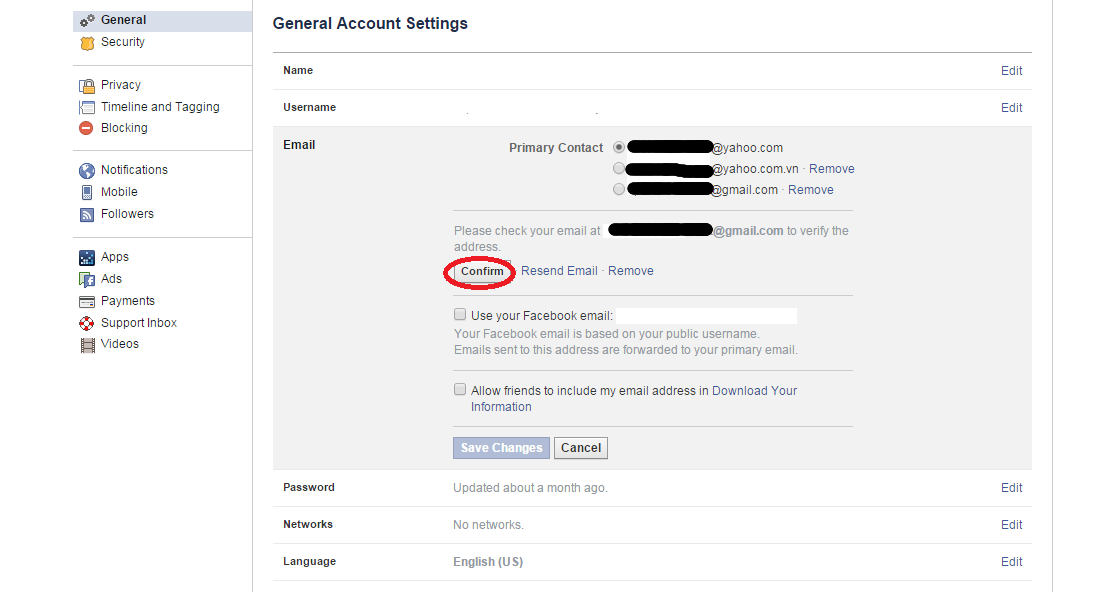Image resolution: width=1103 pixels, height=592 pixels.
Task: Click the Videos film icon
Action: point(87,345)
